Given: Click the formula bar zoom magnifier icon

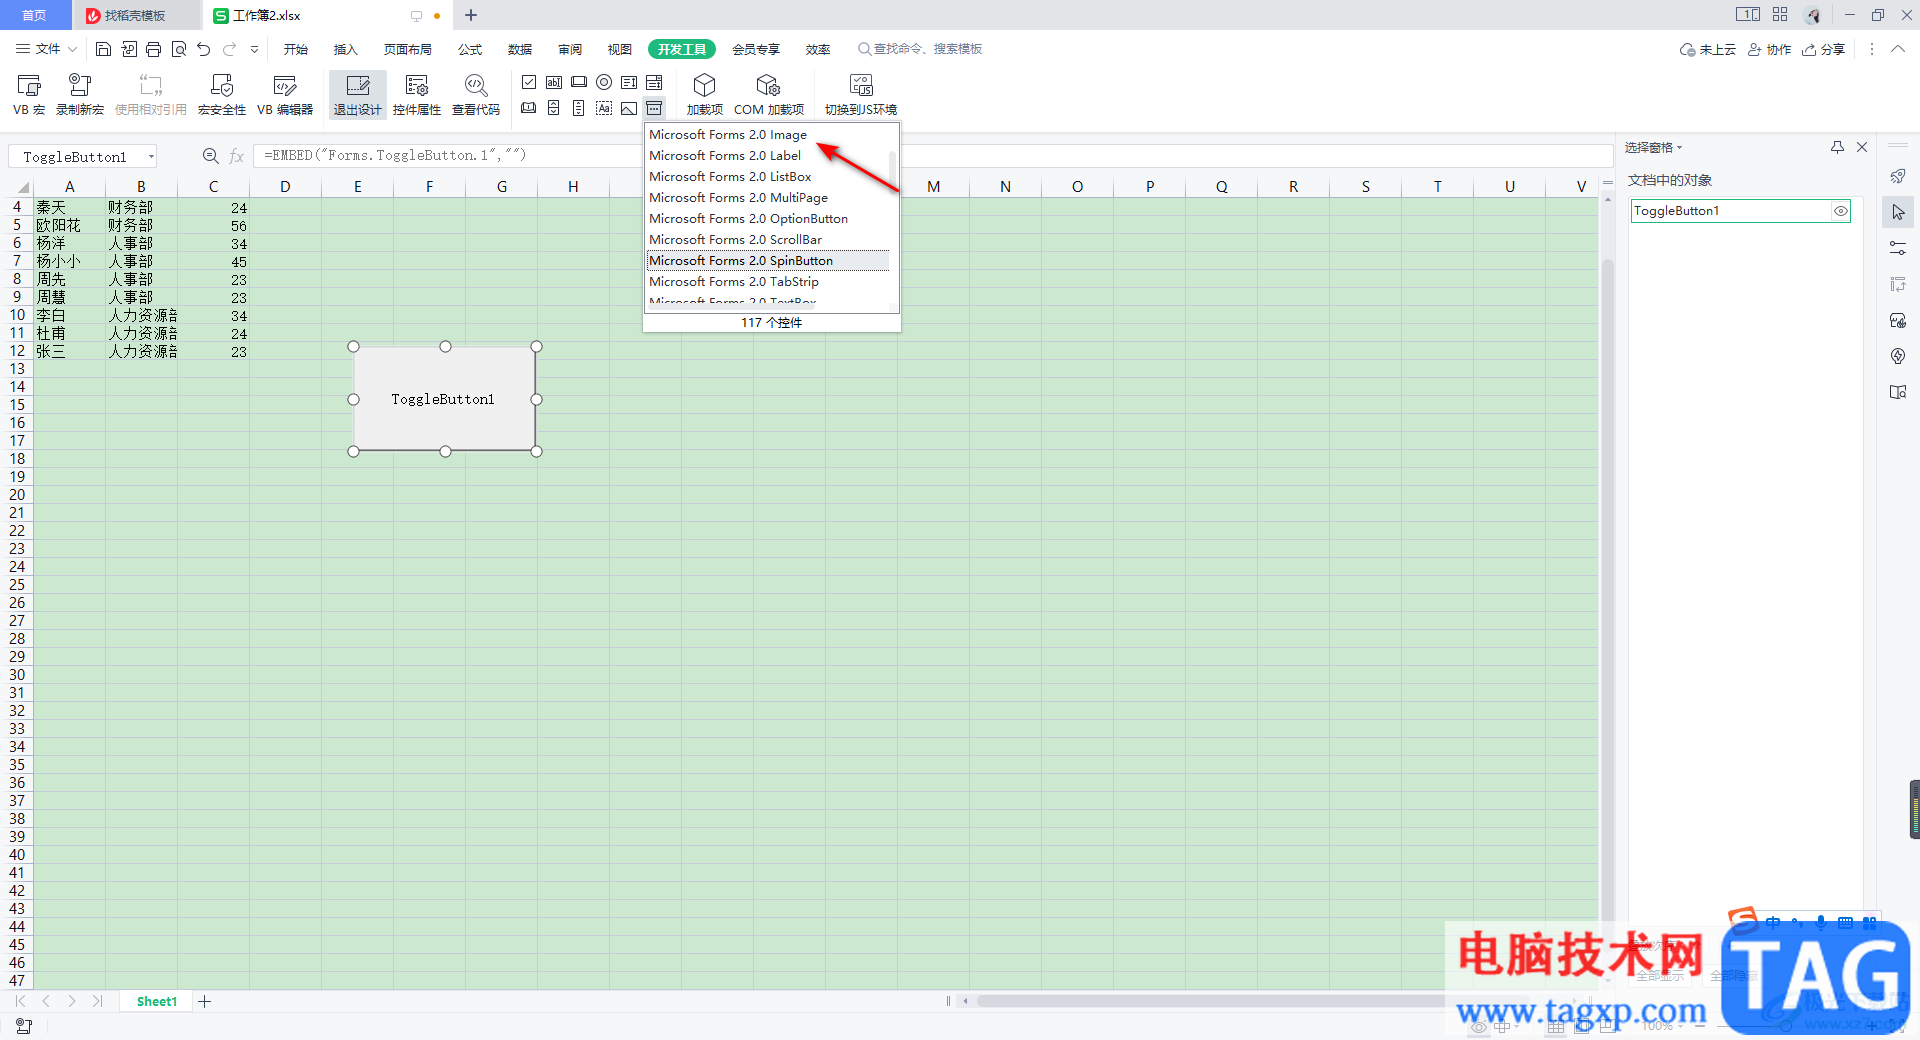Looking at the screenshot, I should pyautogui.click(x=210, y=156).
